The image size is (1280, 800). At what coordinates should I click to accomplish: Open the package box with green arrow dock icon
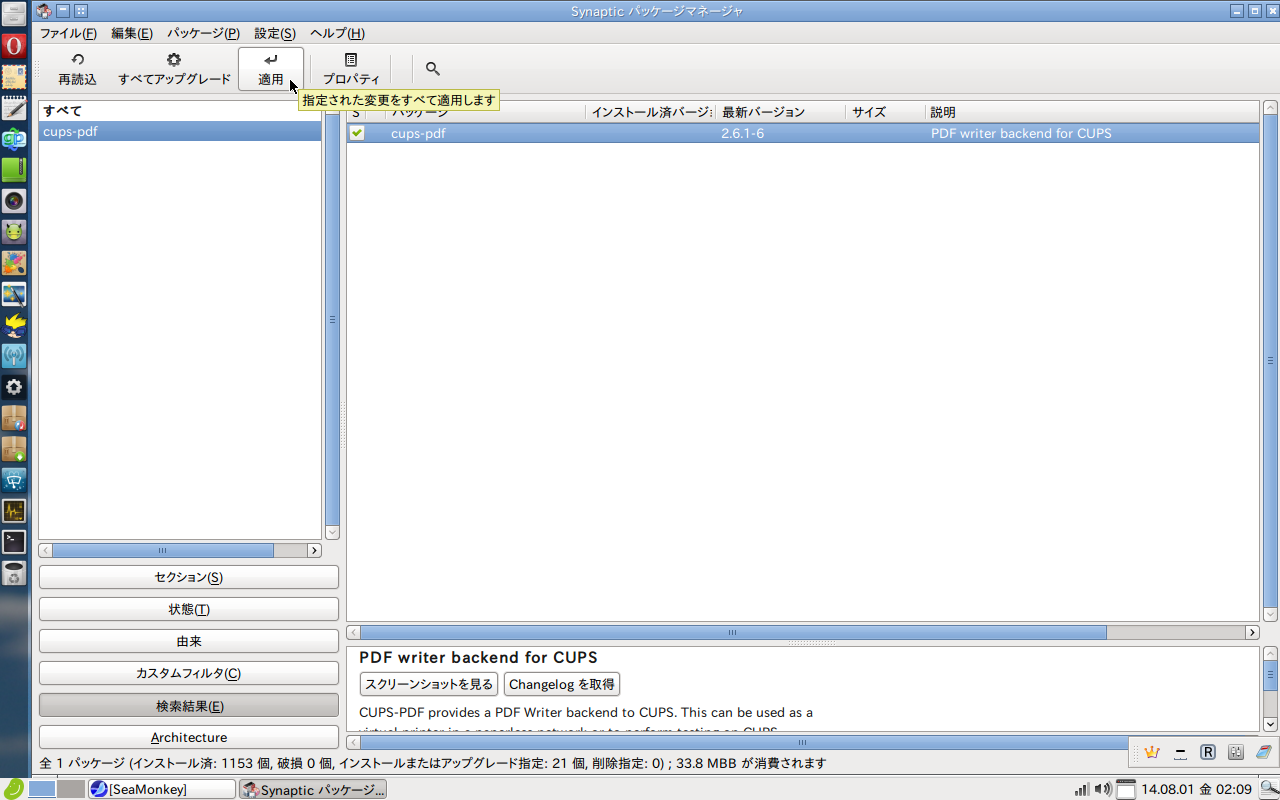13,449
